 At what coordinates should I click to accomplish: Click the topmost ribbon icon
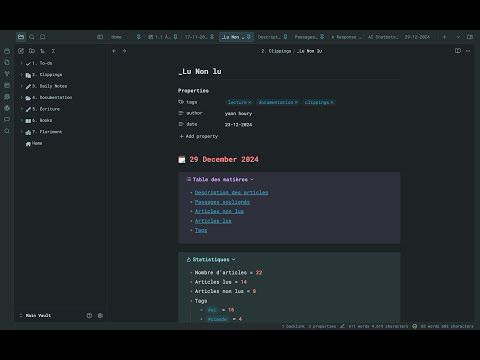pyautogui.click(x=7, y=51)
